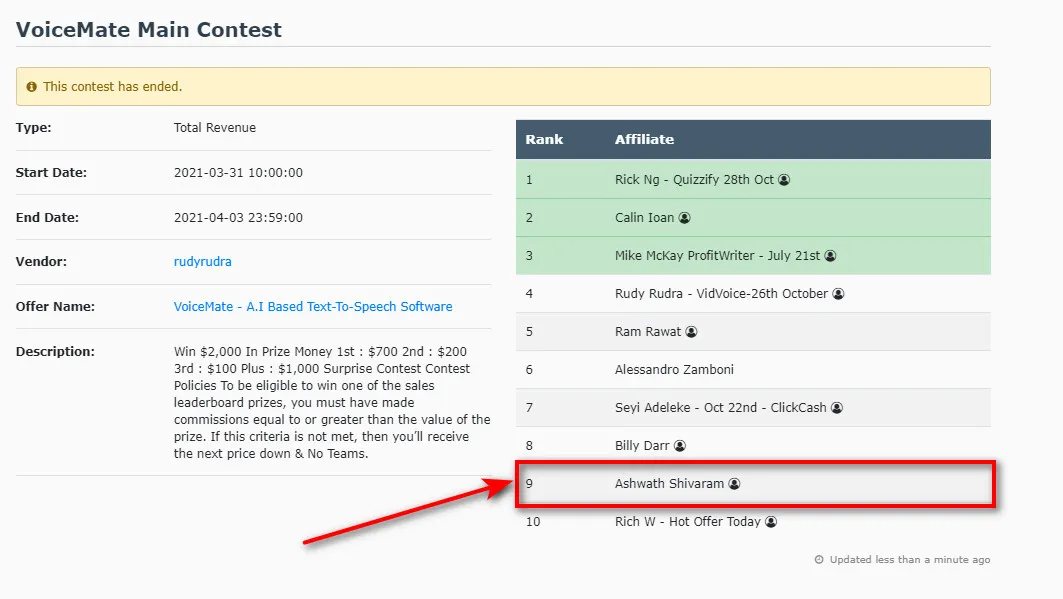The width and height of the screenshot is (1063, 599).
Task: Select rank 1 Rick Ng row
Action: click(753, 180)
